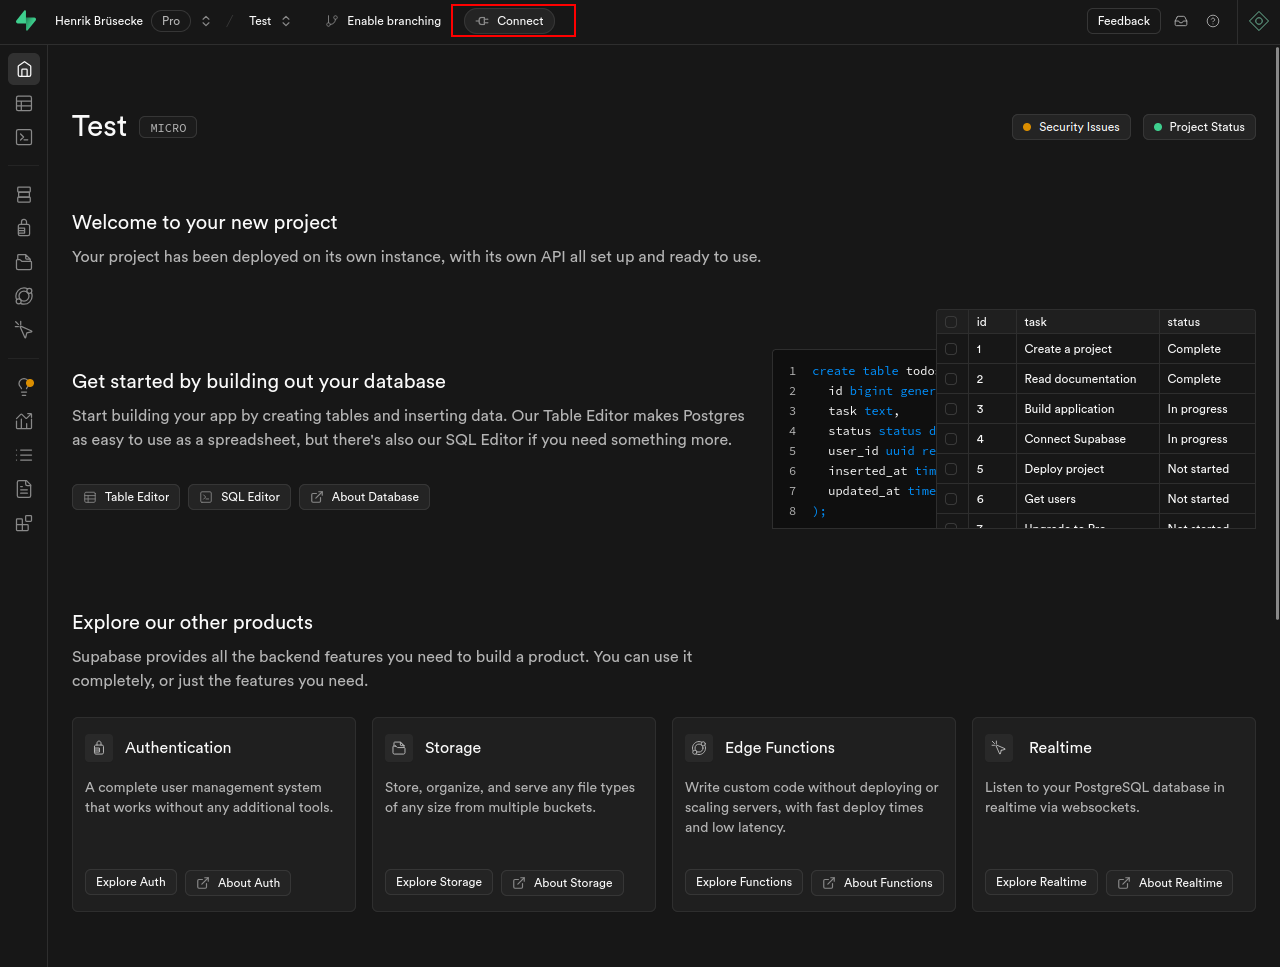
Task: Open the Feedback button
Action: 1124,21
